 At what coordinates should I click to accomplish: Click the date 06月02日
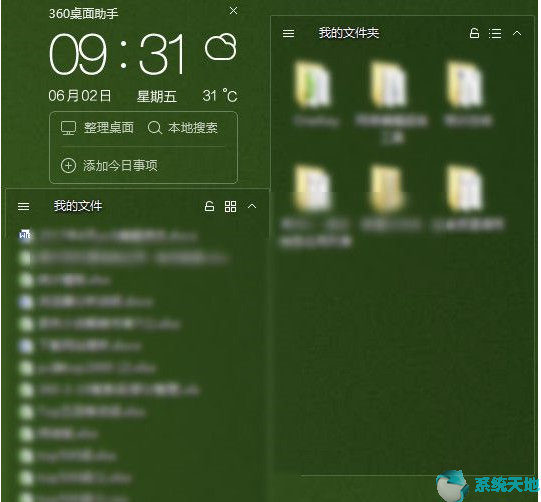pyautogui.click(x=80, y=96)
